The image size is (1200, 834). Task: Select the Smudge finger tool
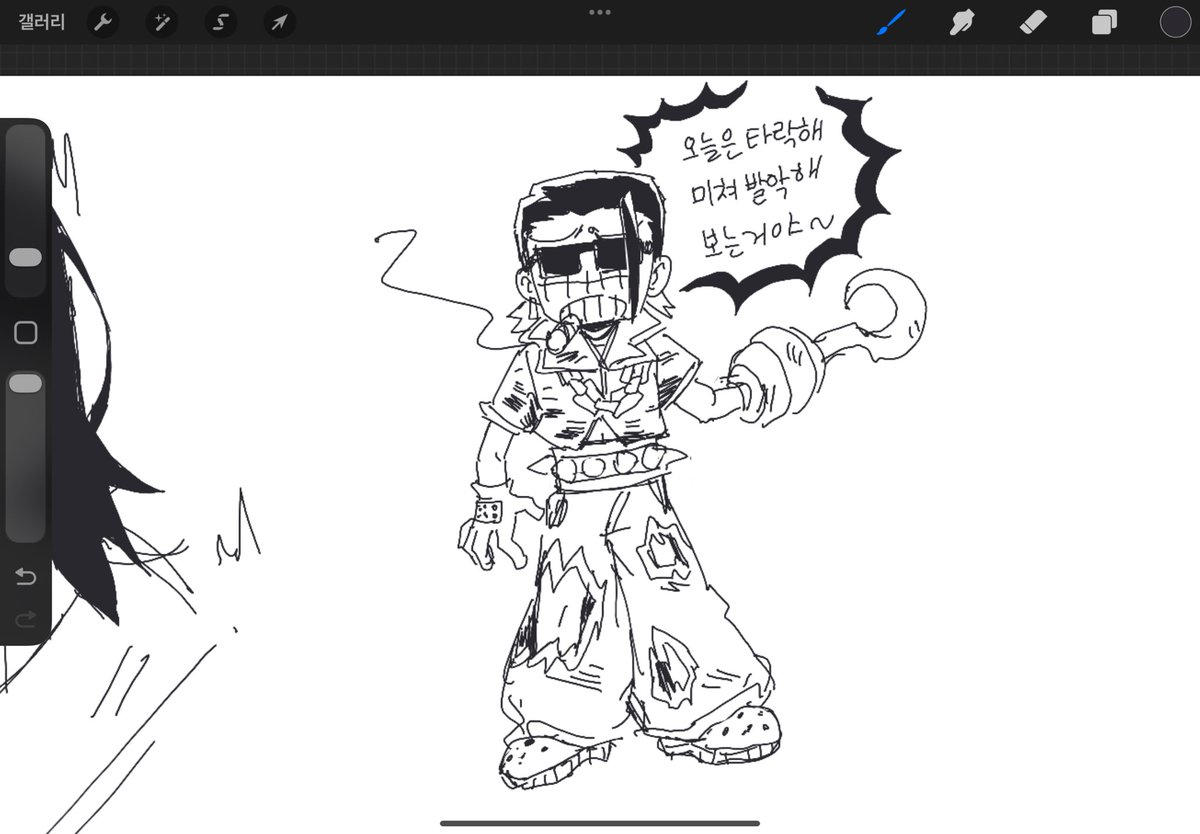[962, 22]
